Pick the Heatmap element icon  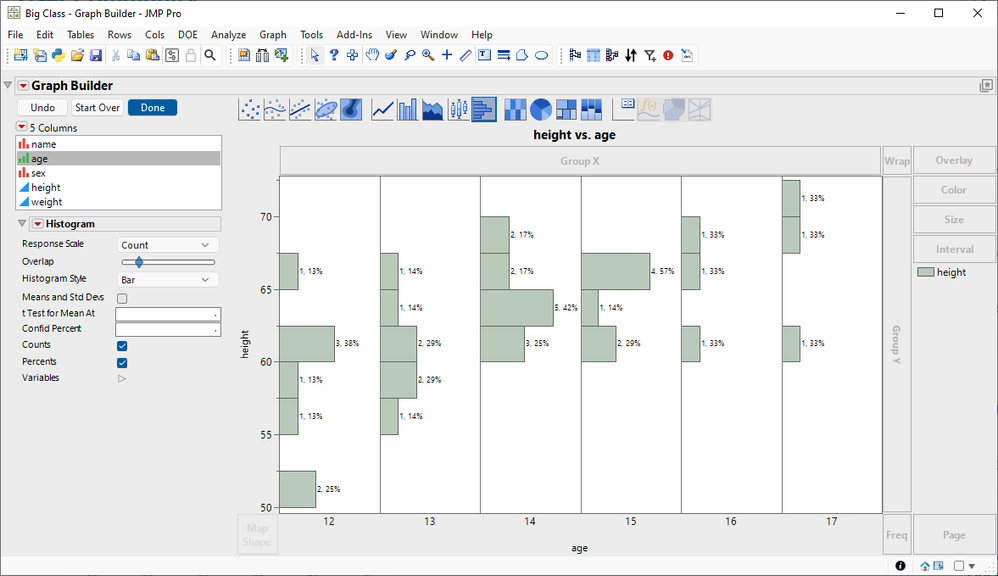(515, 109)
